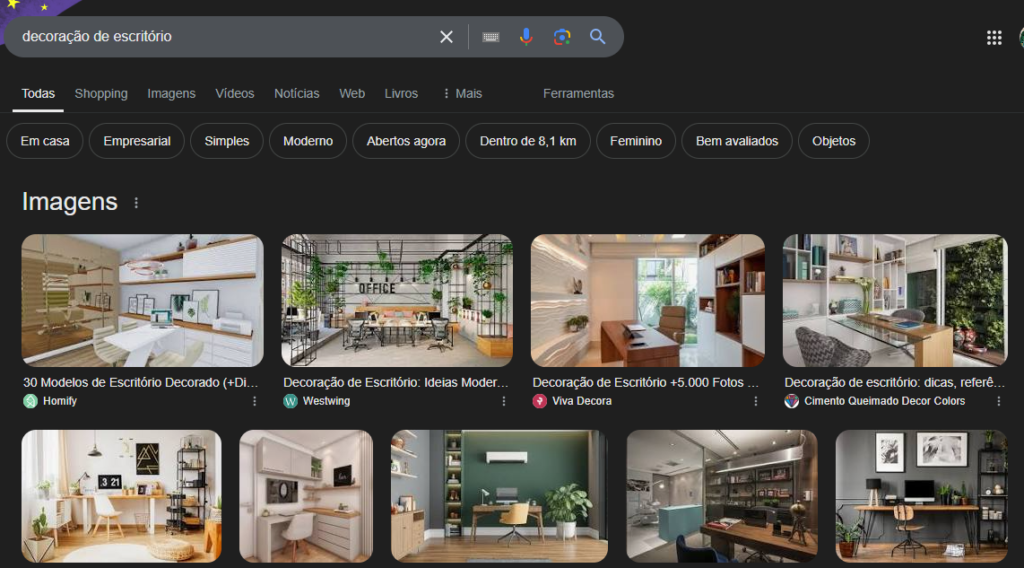Viewport: 1024px width, 568px height.
Task: Switch to the Livros tab
Action: (x=401, y=93)
